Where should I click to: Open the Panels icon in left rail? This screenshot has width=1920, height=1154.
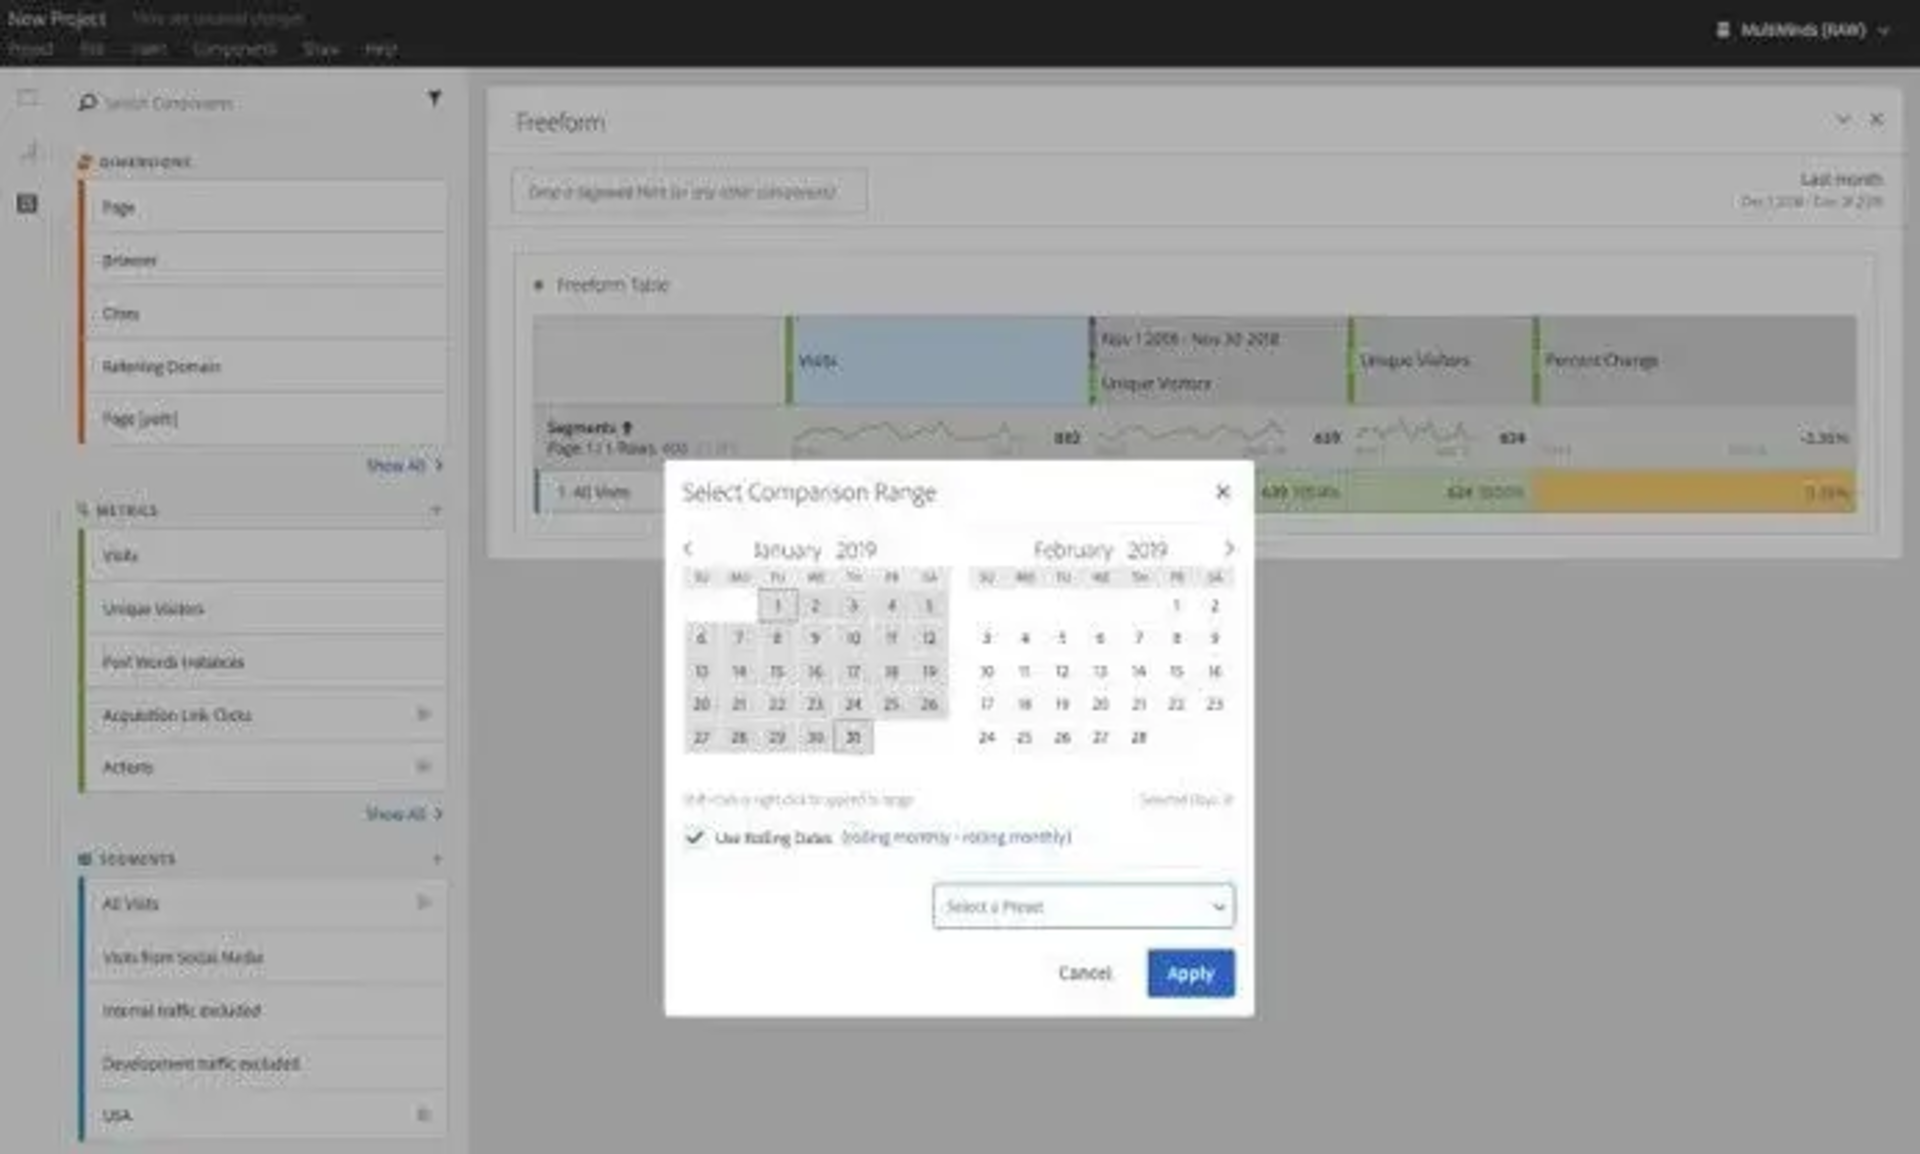[28, 98]
